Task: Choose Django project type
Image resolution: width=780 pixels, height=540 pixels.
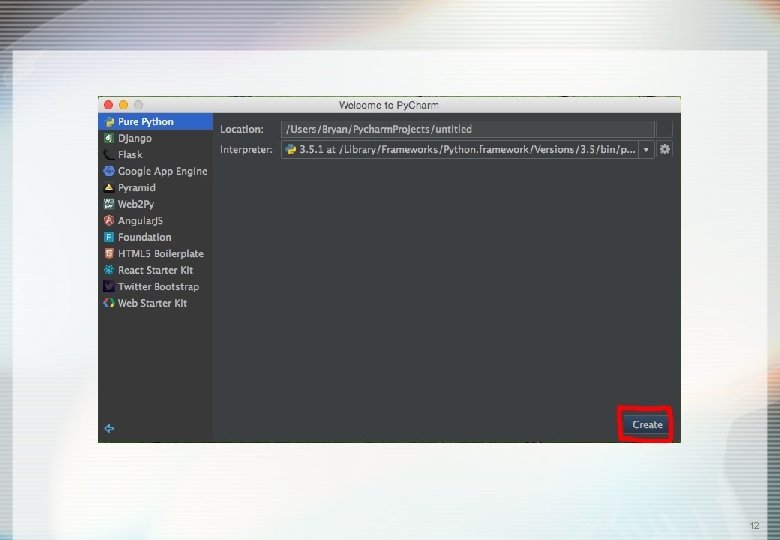Action: tap(156, 138)
